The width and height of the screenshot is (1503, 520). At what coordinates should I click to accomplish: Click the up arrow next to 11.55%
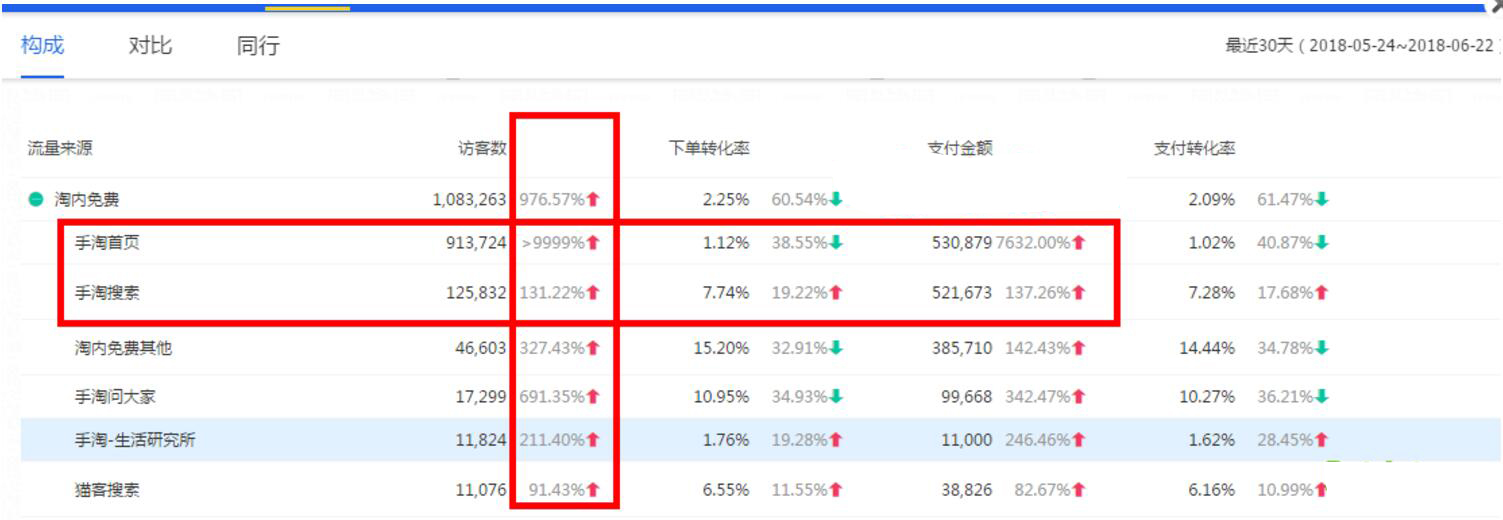click(x=836, y=490)
